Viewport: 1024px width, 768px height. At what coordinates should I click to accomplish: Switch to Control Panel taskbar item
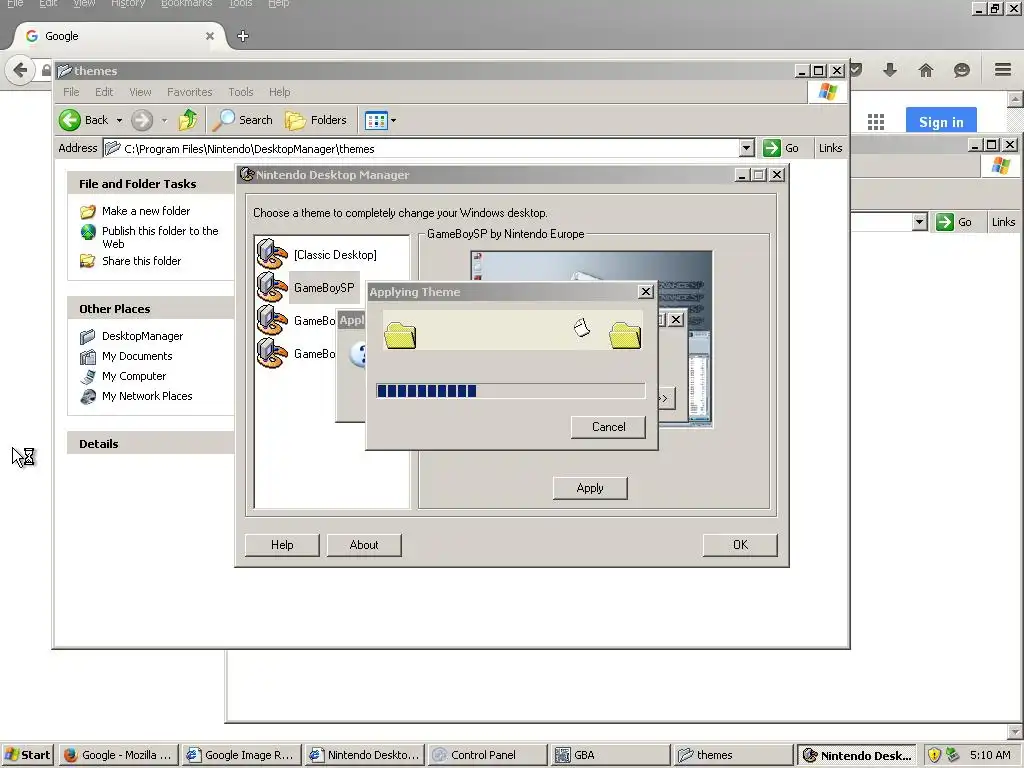click(487, 755)
